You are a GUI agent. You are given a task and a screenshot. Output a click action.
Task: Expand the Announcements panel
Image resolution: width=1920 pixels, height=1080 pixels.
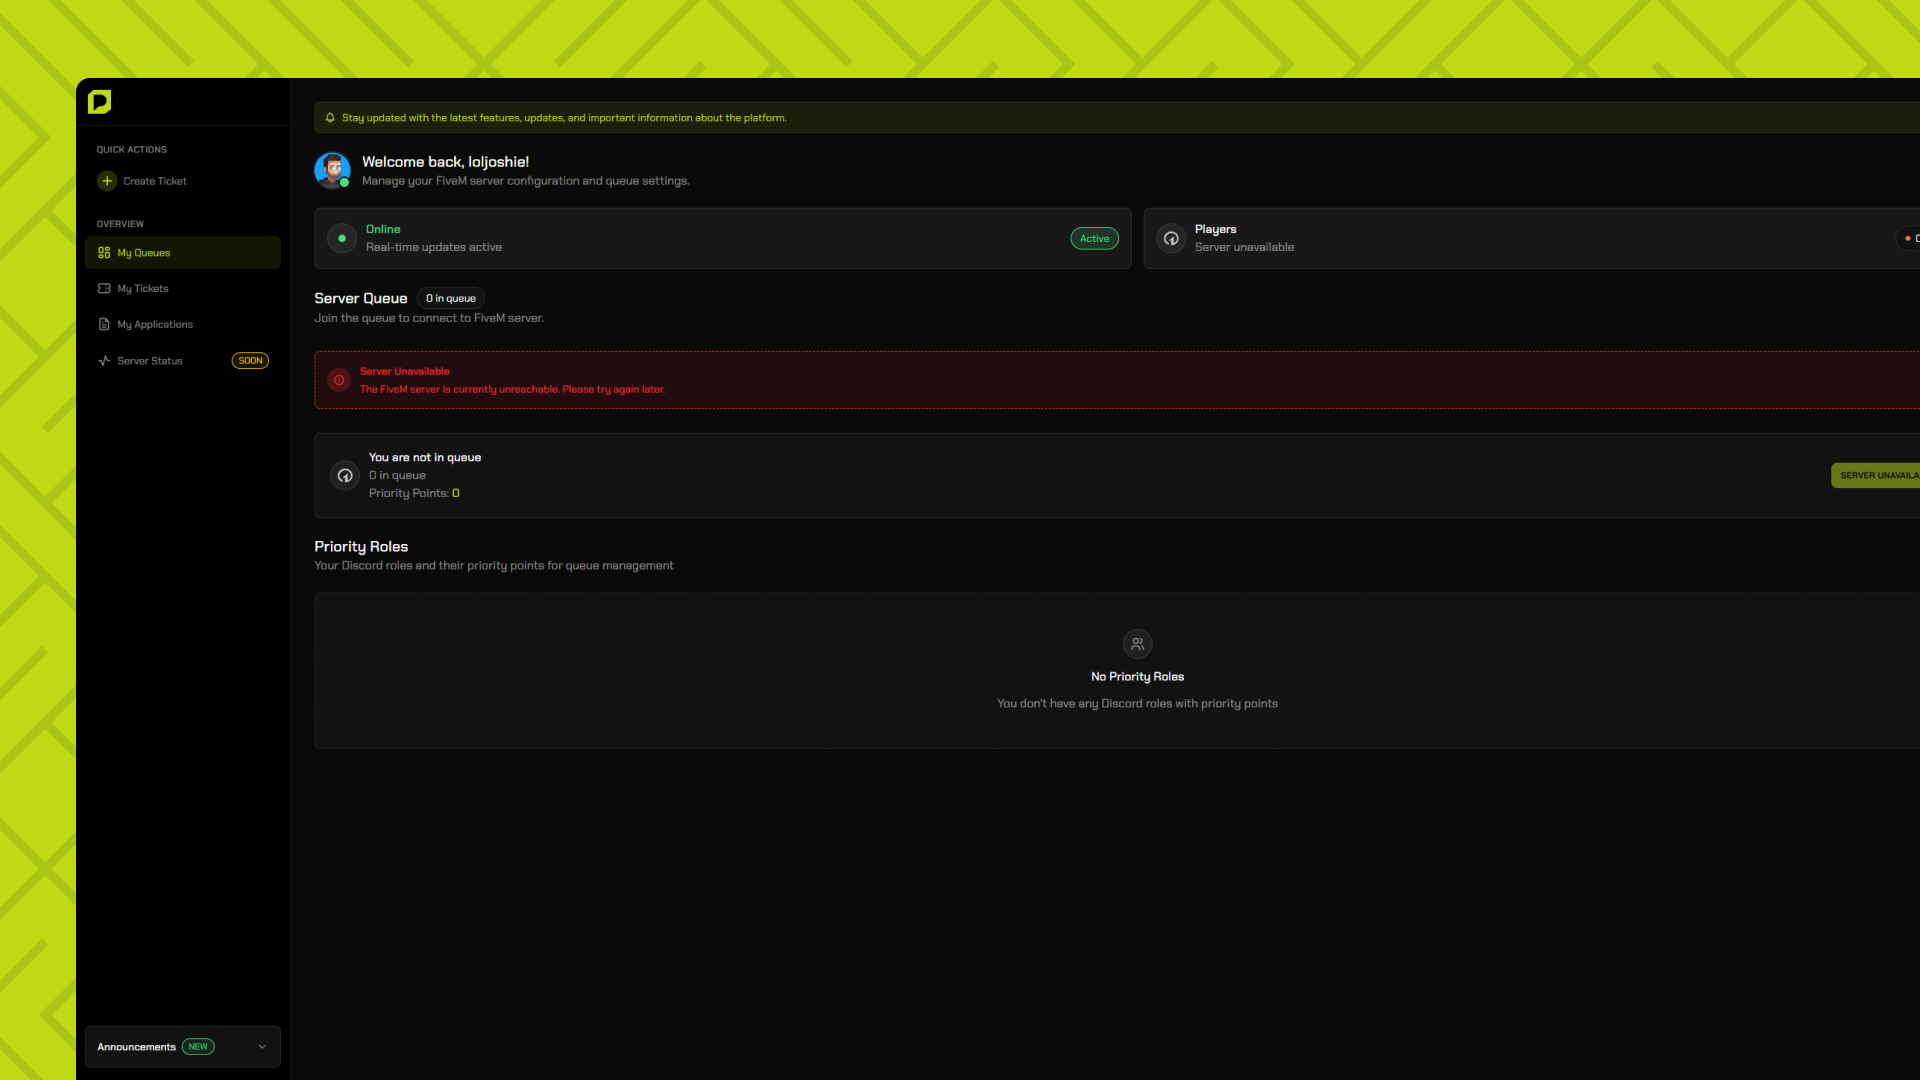[x=182, y=1046]
